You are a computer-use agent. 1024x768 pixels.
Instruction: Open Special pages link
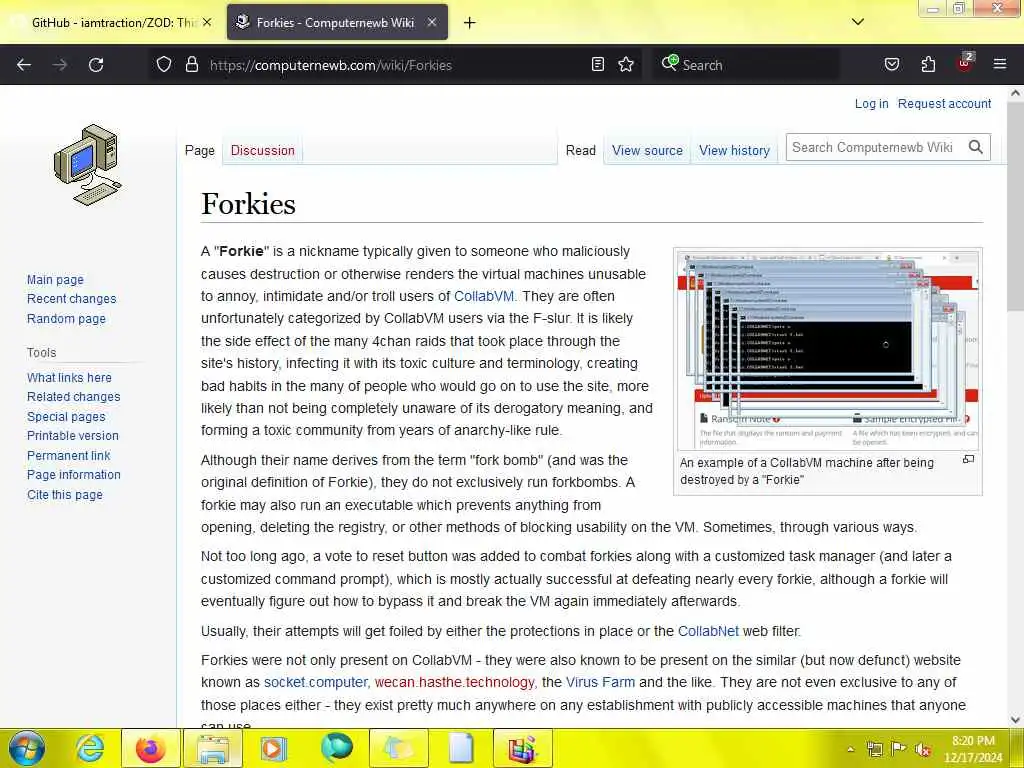tap(66, 417)
